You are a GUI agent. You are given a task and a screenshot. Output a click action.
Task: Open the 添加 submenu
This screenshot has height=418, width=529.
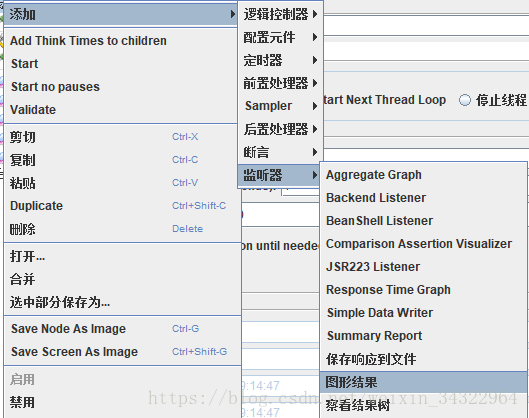coord(120,15)
